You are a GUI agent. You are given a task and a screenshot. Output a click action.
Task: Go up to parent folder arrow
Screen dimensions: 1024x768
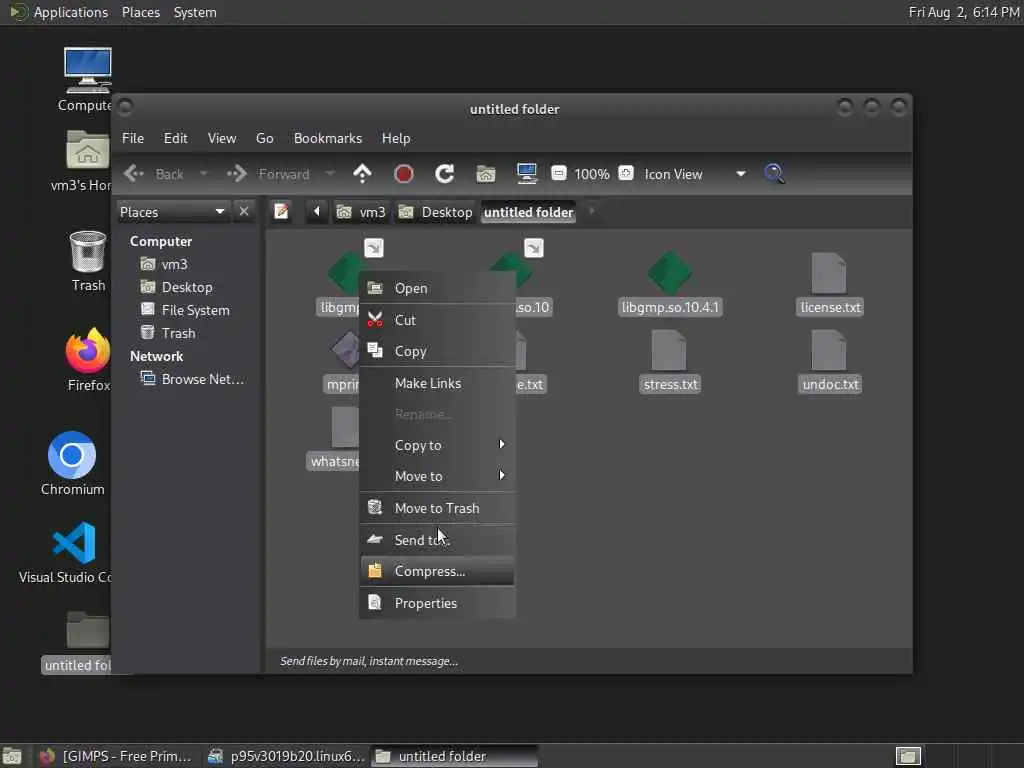tap(362, 174)
